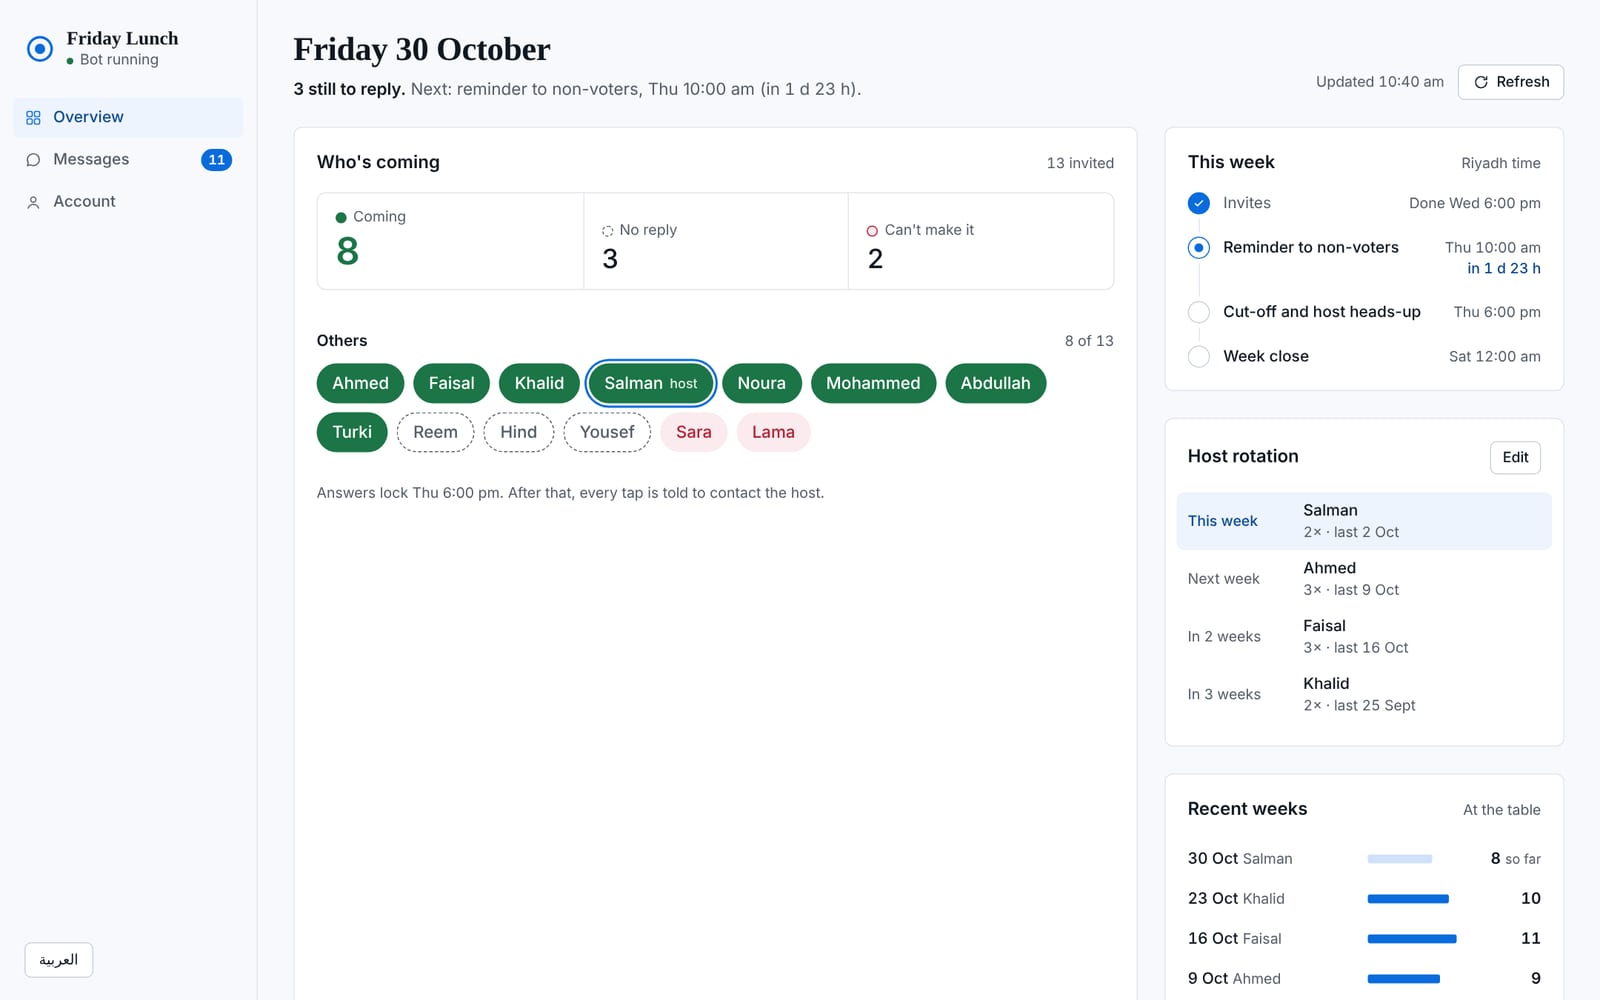Select the Next week Ahmed rotation row

tap(1364, 579)
